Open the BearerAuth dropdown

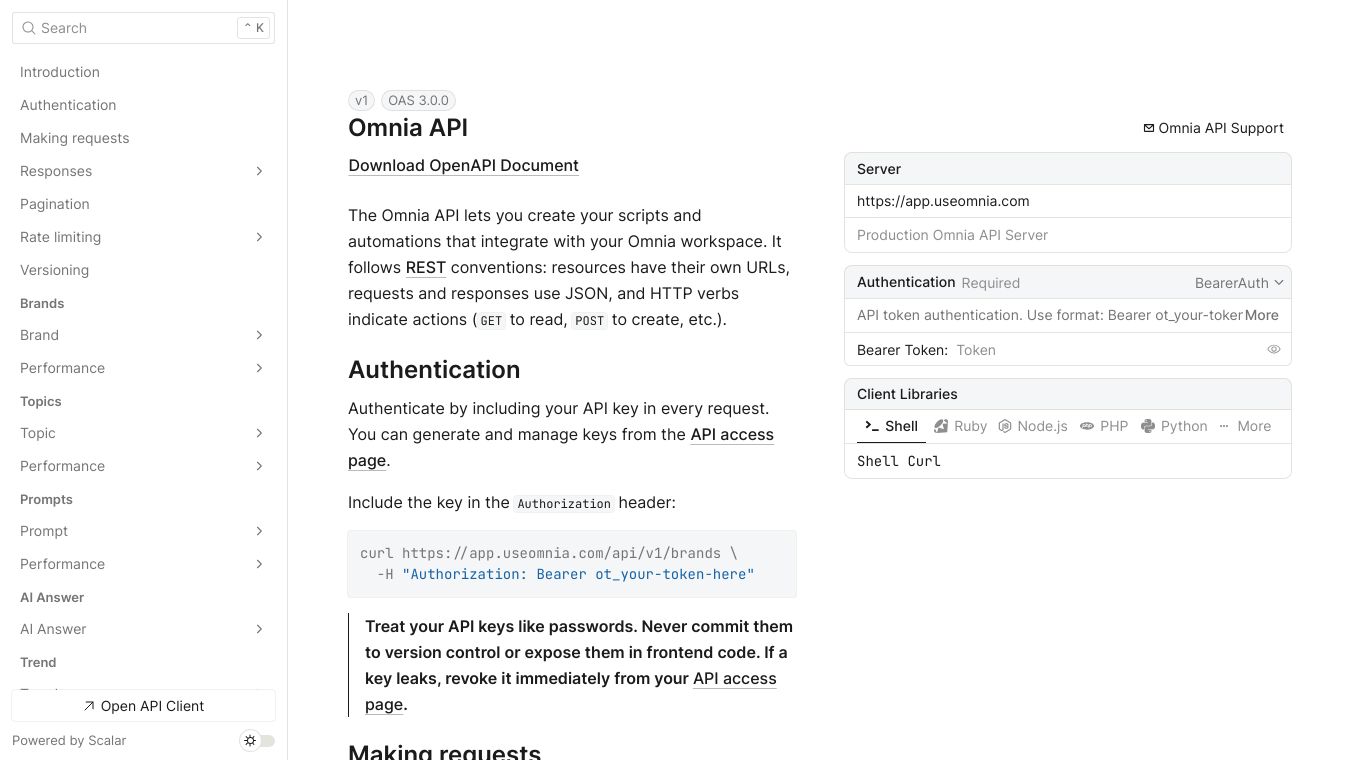[x=1239, y=283]
